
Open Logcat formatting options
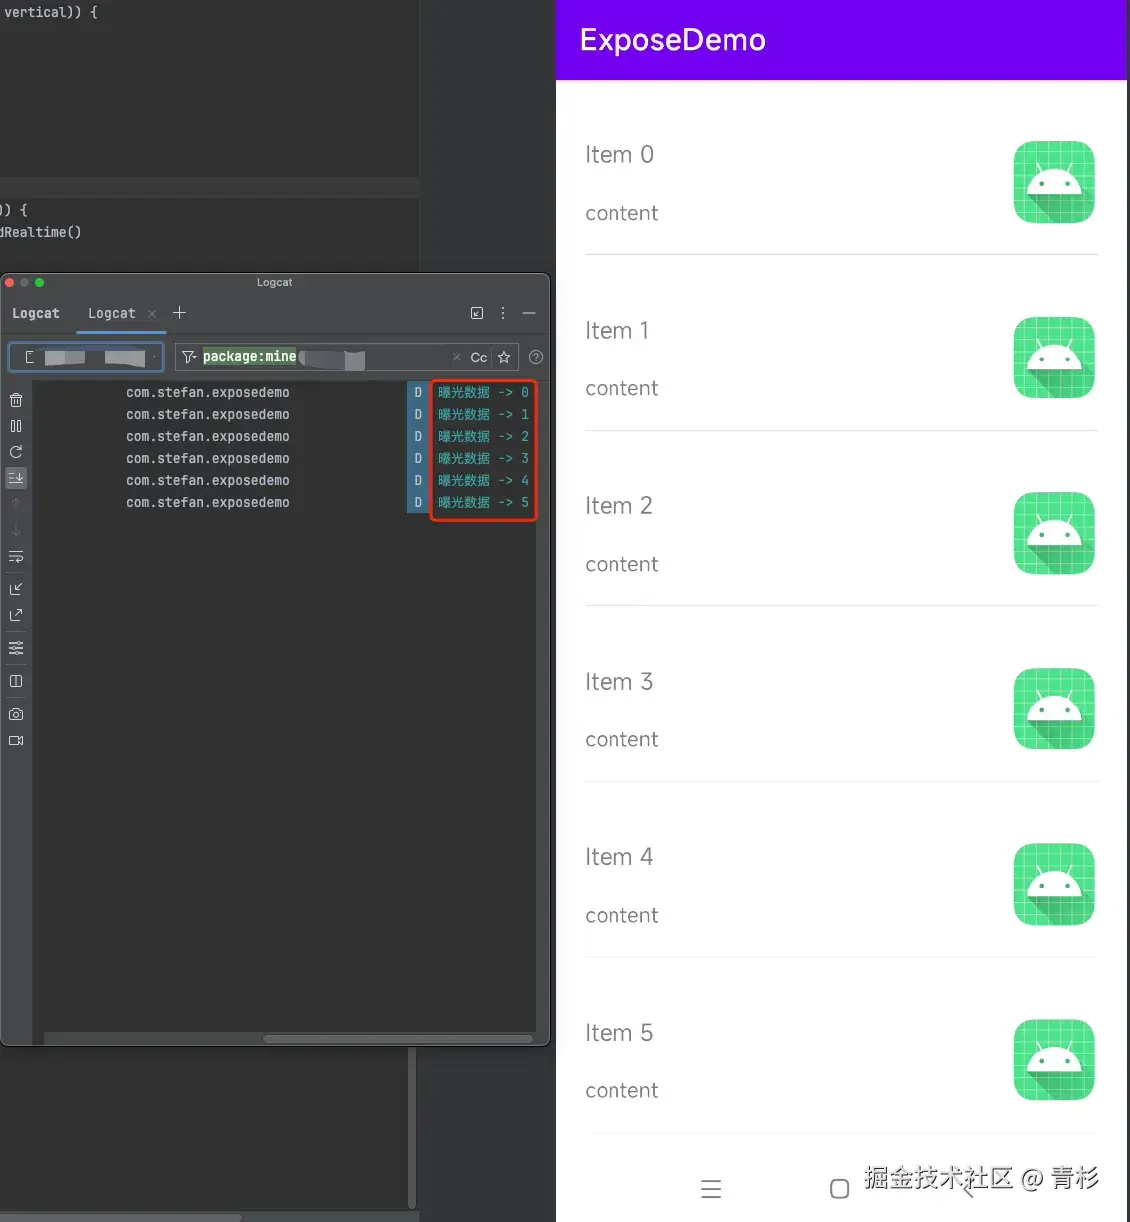(16, 647)
